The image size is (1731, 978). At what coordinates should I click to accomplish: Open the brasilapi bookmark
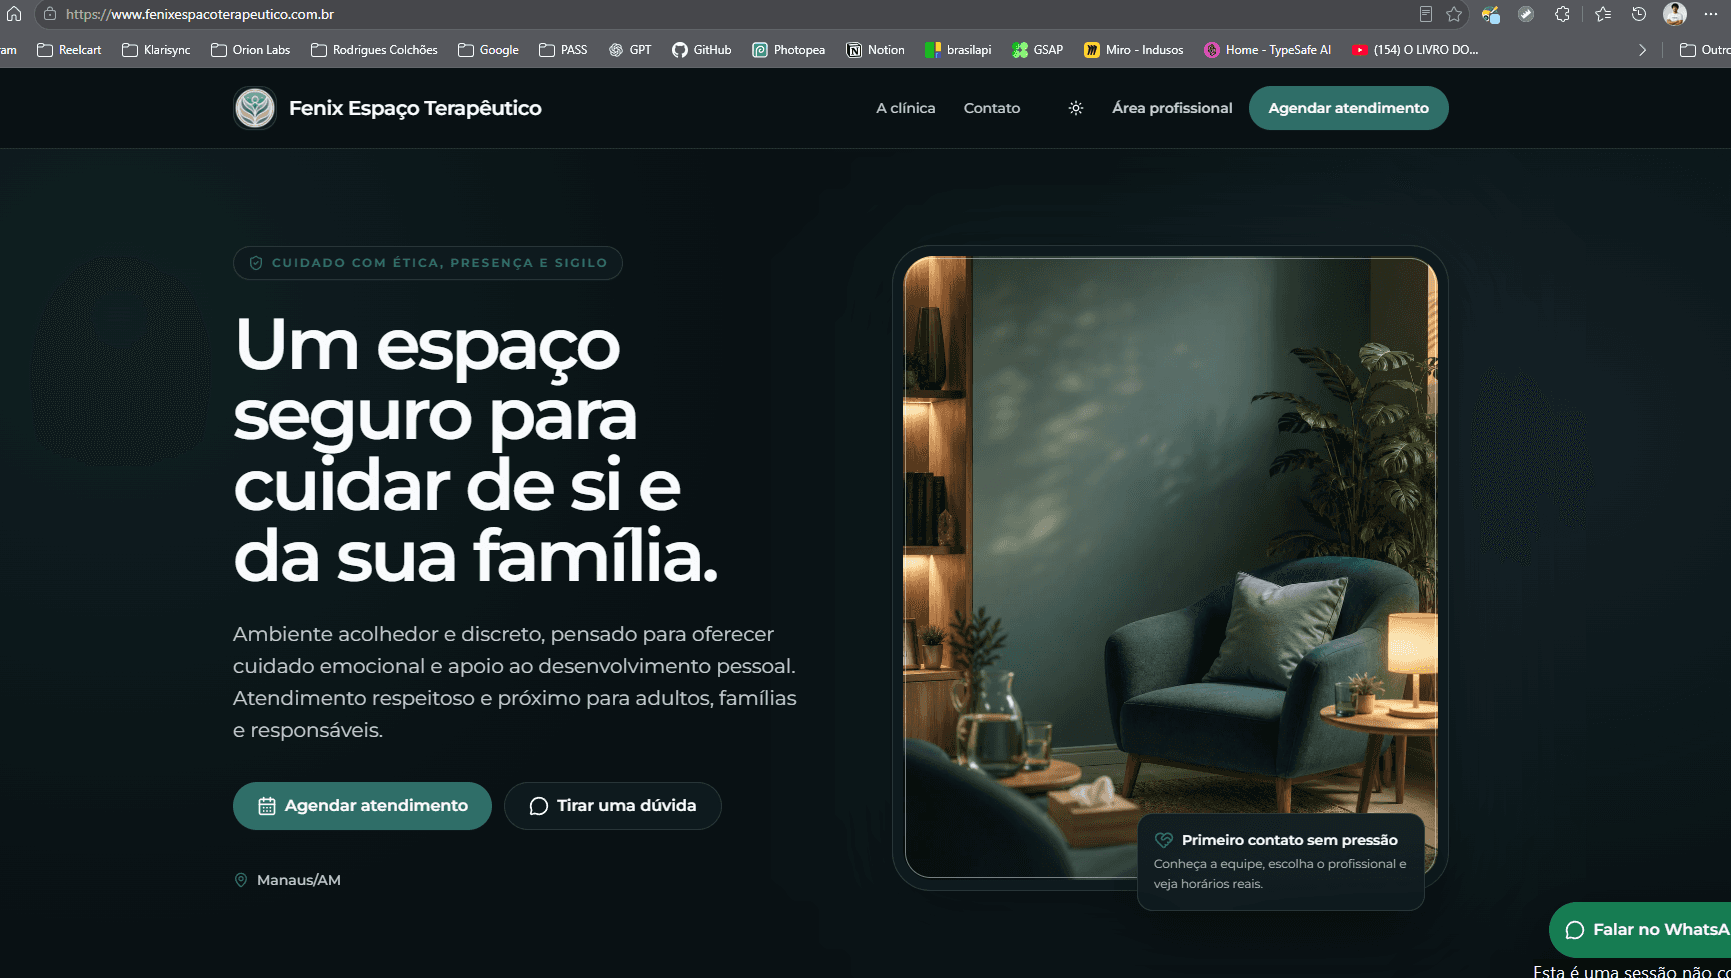(x=959, y=50)
